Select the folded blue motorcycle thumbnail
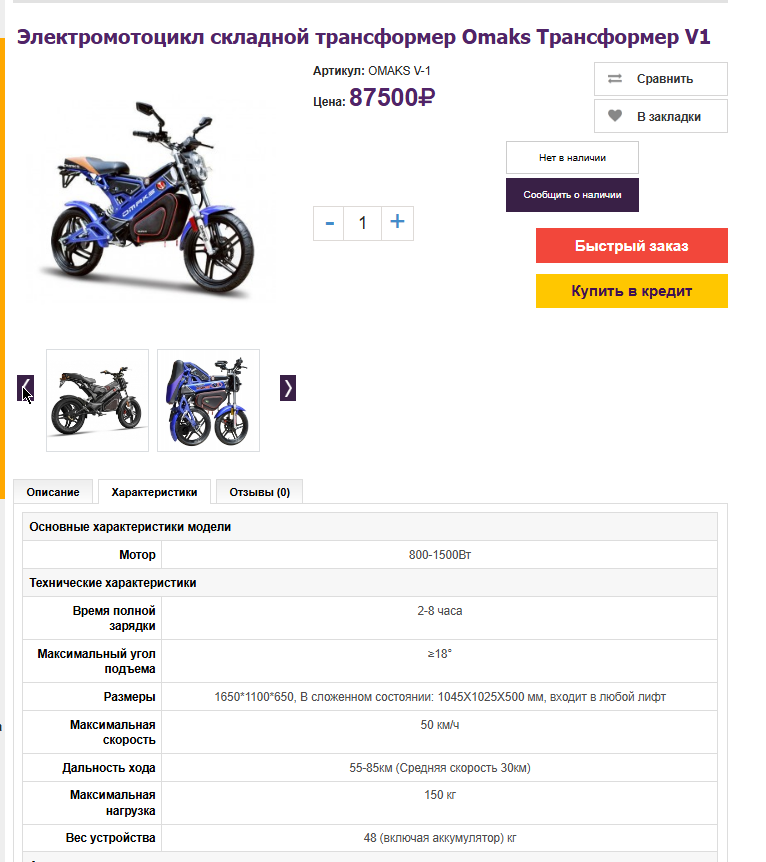This screenshot has height=862, width=766. 208,400
